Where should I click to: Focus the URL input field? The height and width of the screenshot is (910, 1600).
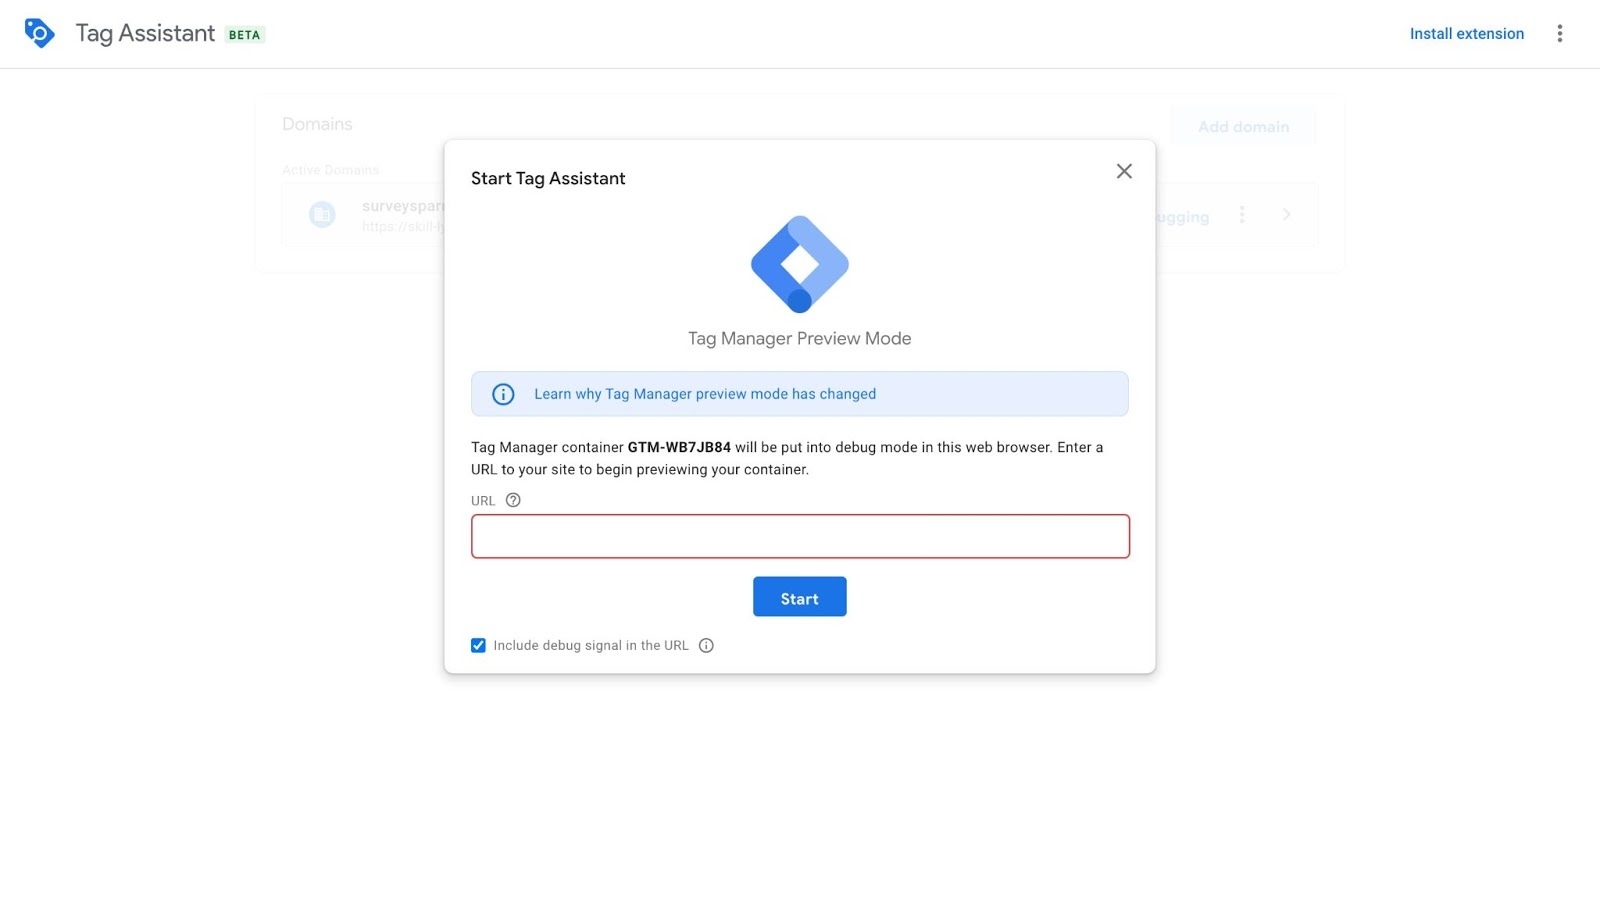tap(800, 537)
